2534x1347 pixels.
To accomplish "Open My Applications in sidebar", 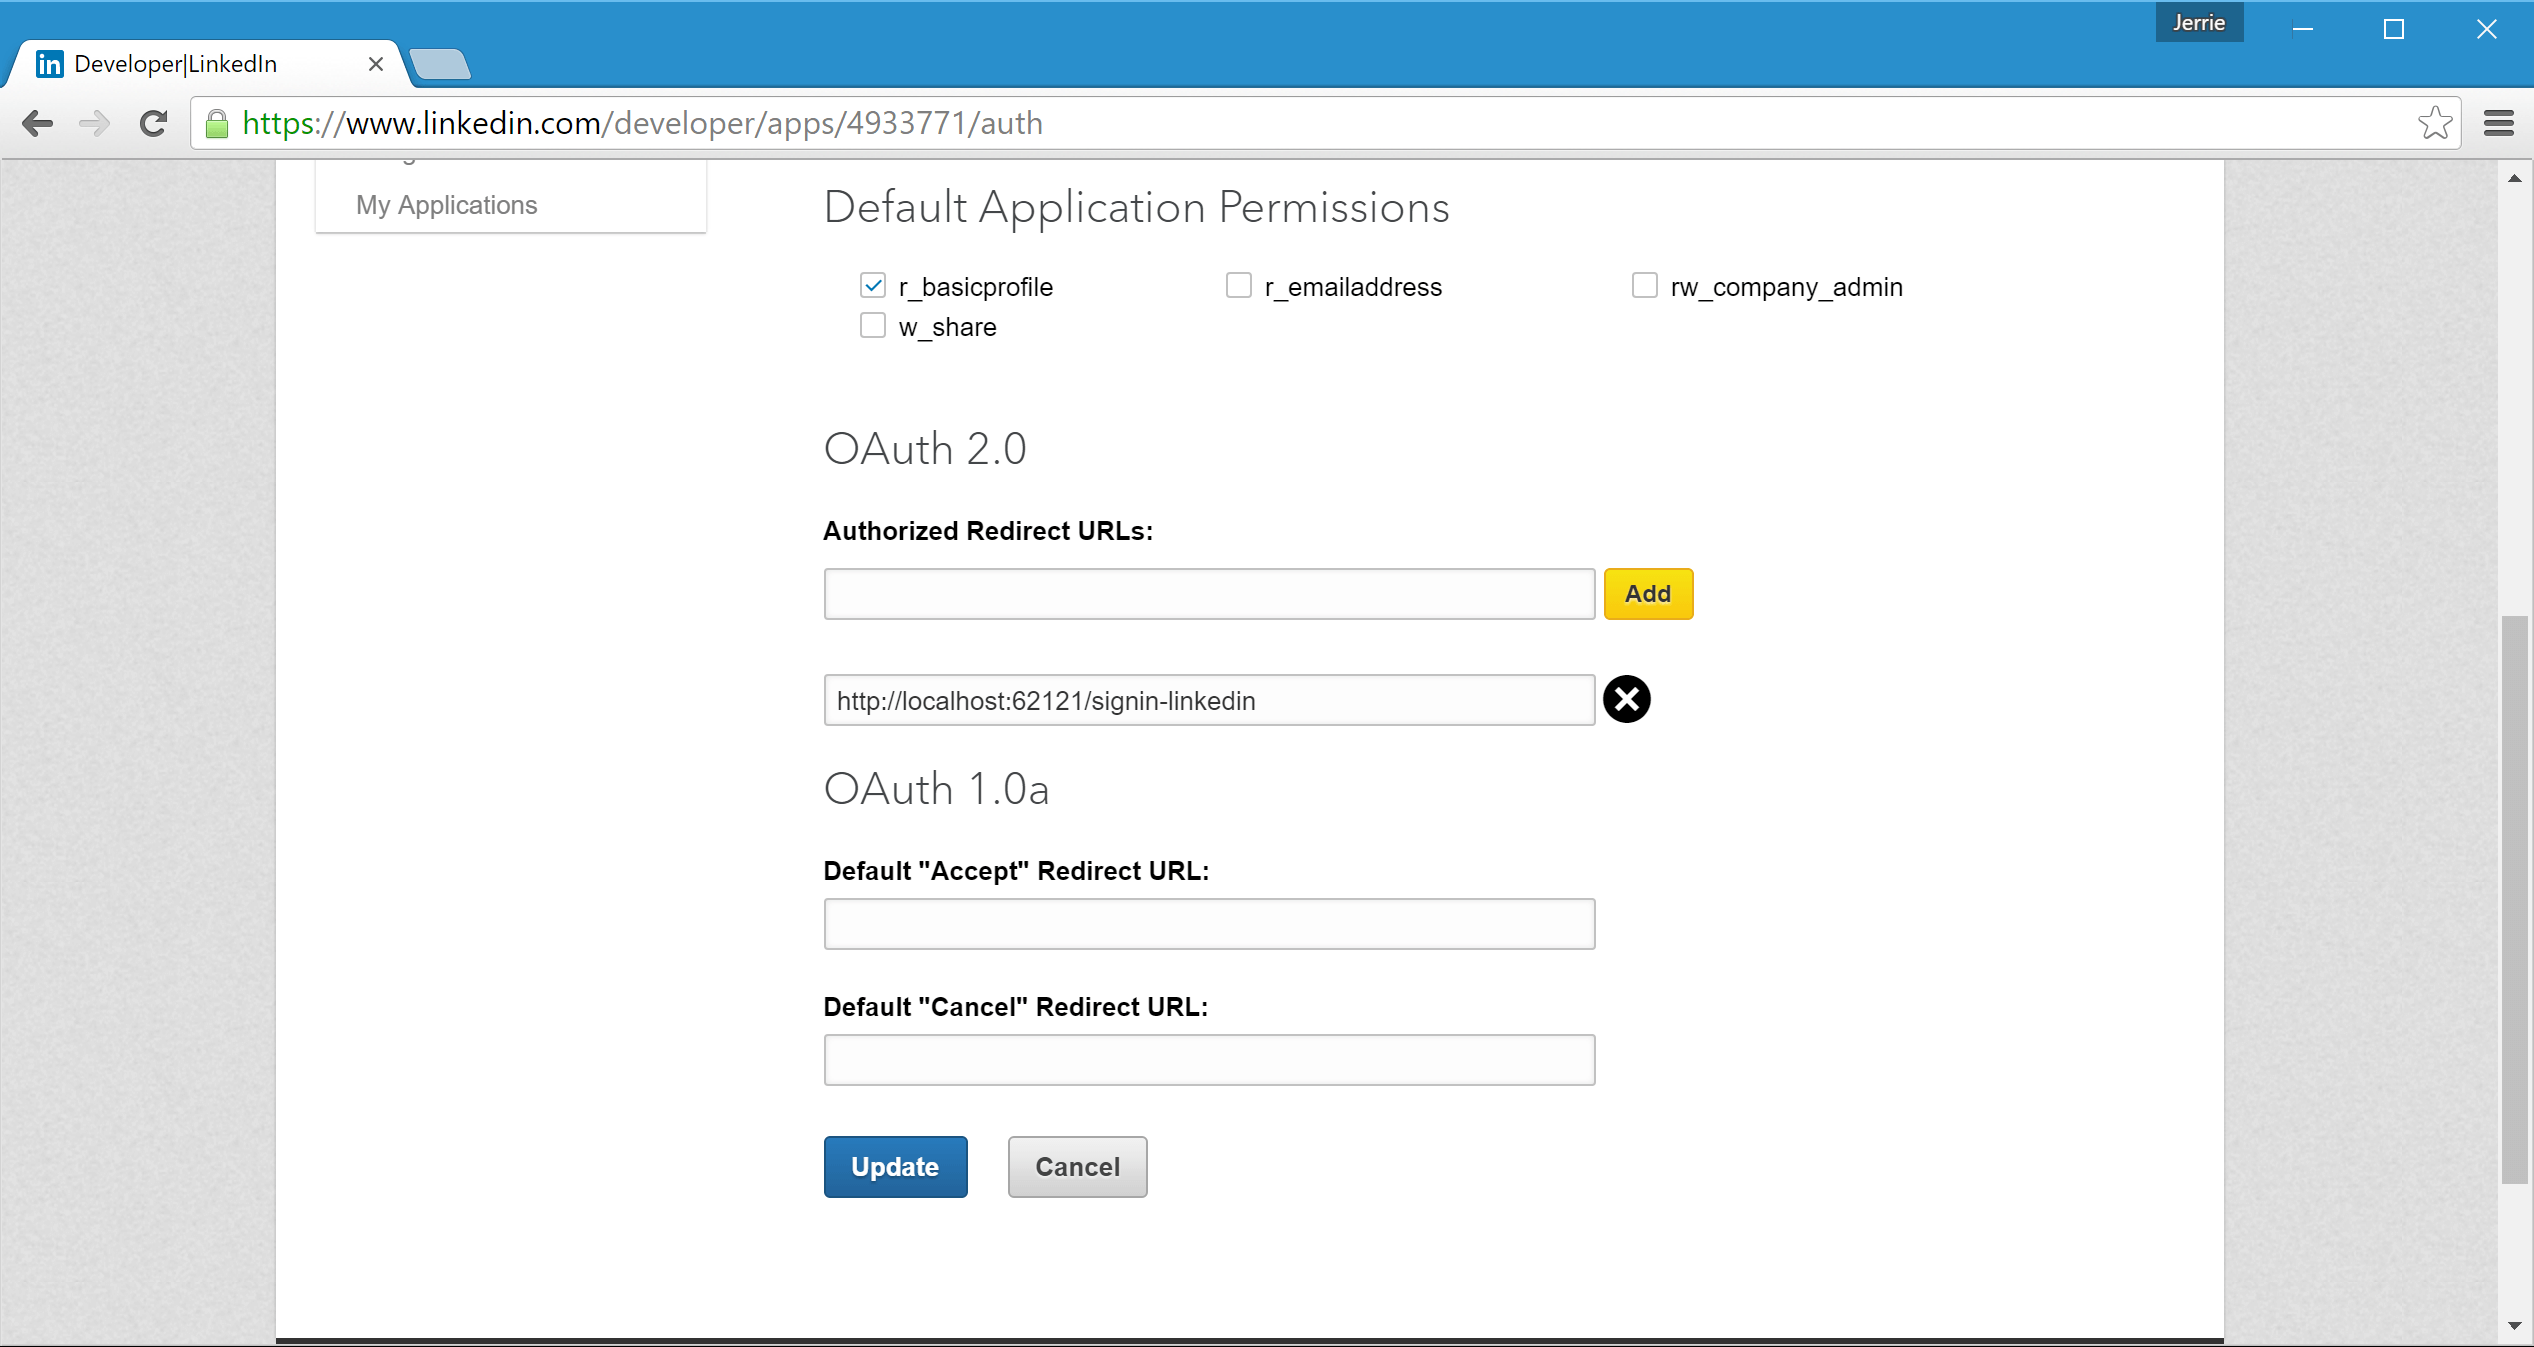I will tap(446, 205).
